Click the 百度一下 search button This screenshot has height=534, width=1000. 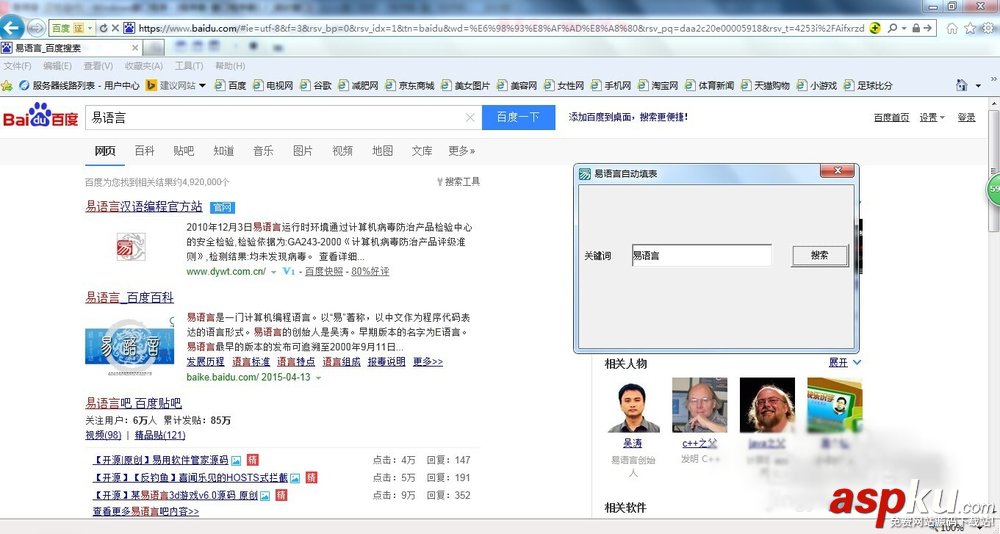(x=518, y=117)
